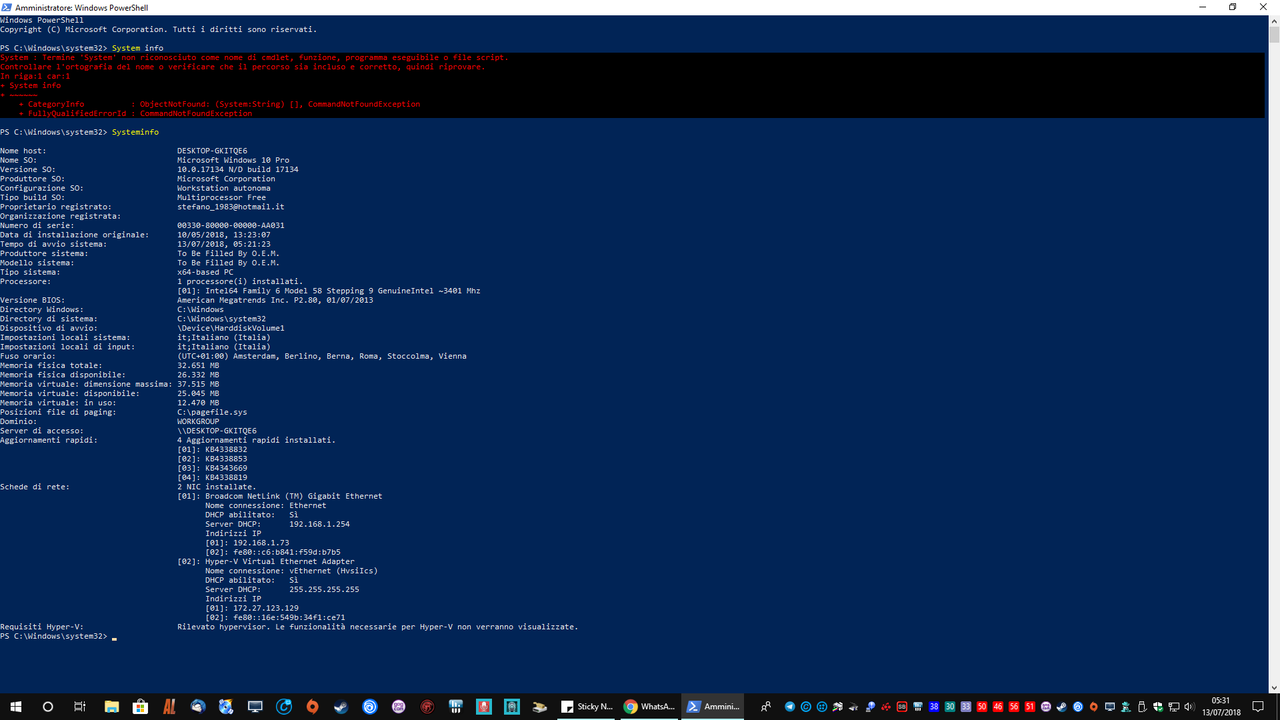Open GOG Galaxy from the taskbar
This screenshot has width=1280, height=720.
coord(399,706)
